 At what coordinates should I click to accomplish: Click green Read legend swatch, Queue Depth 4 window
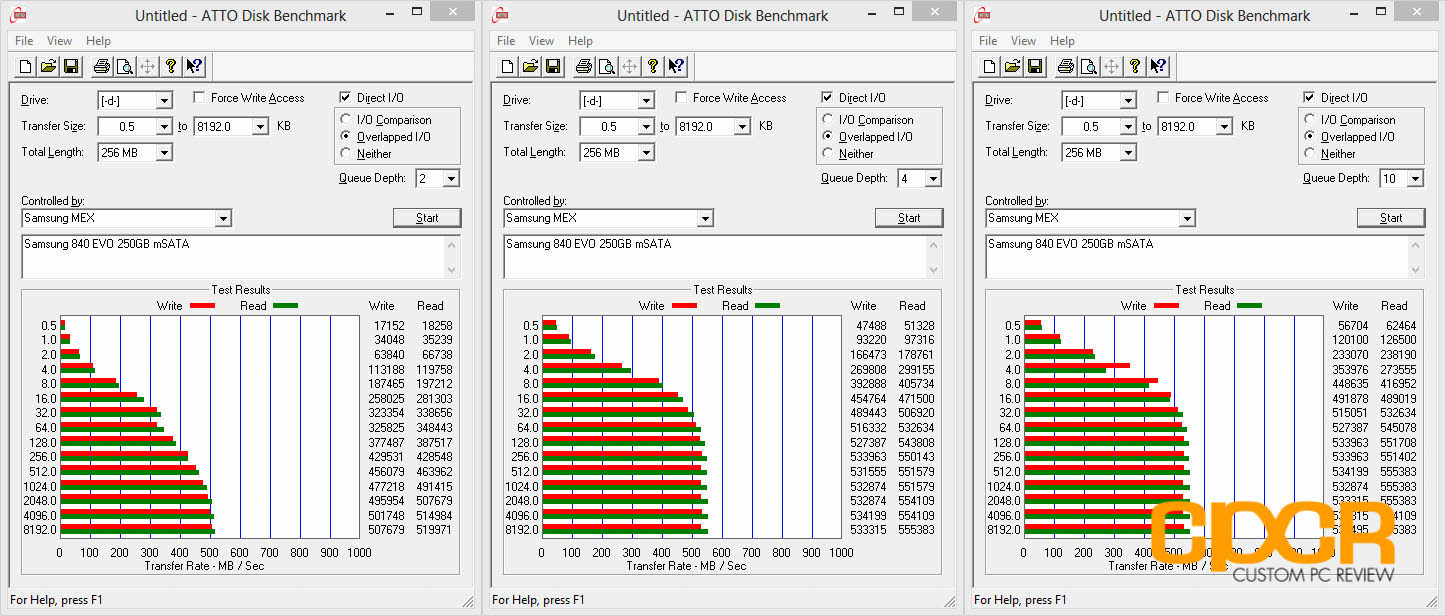pyautogui.click(x=768, y=306)
